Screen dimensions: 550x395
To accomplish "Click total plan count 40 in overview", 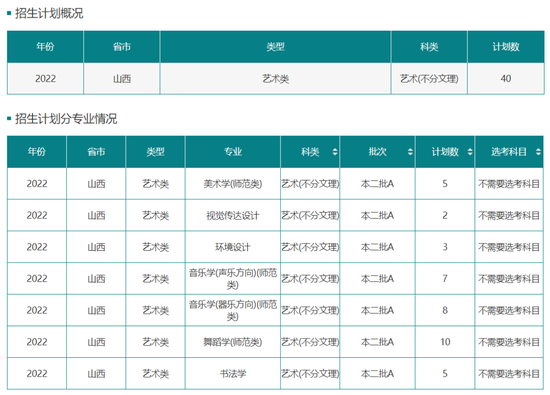I will tap(505, 78).
